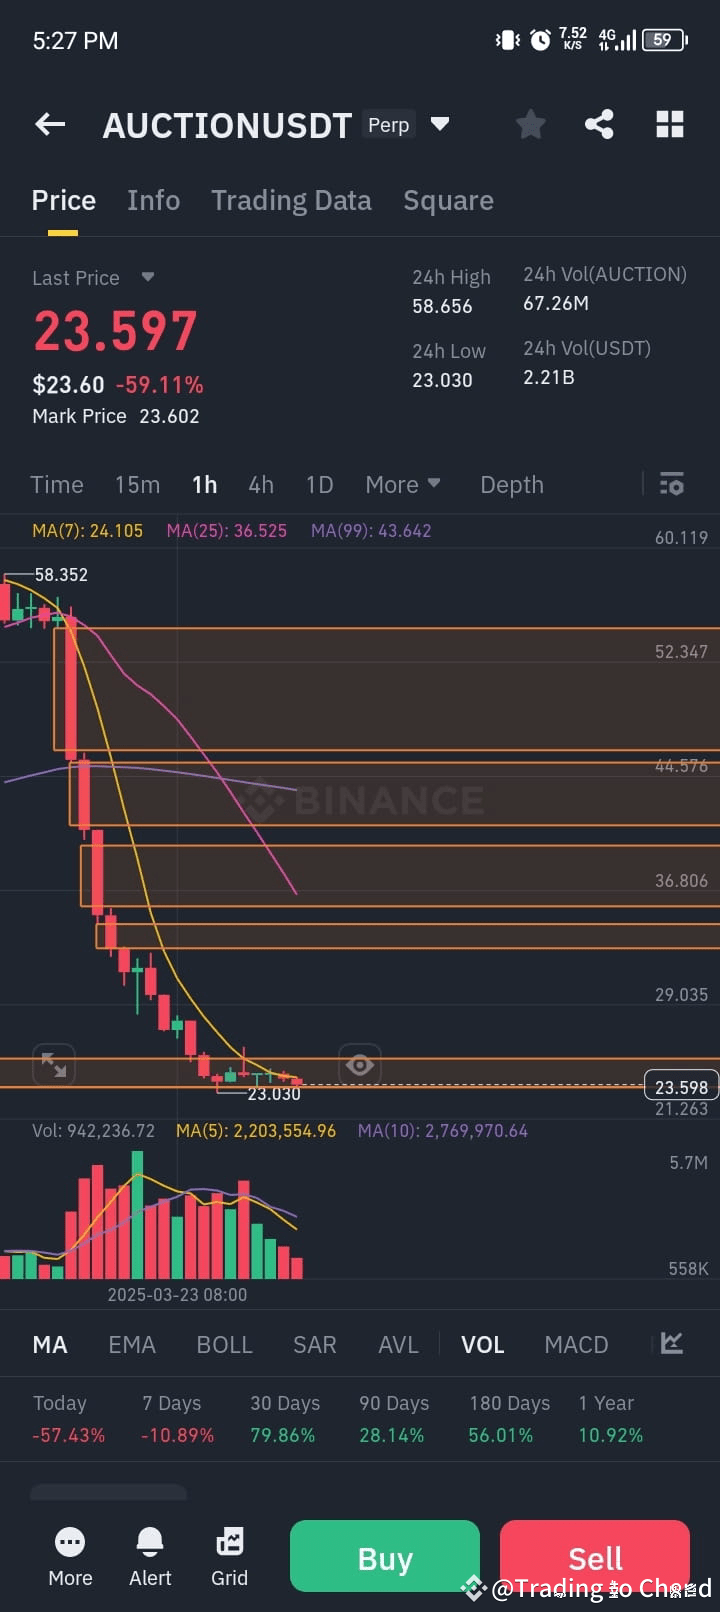Screen dimensions: 720x1612
Task: Tap the MA(7): 24.105 legend
Action: click(x=88, y=531)
